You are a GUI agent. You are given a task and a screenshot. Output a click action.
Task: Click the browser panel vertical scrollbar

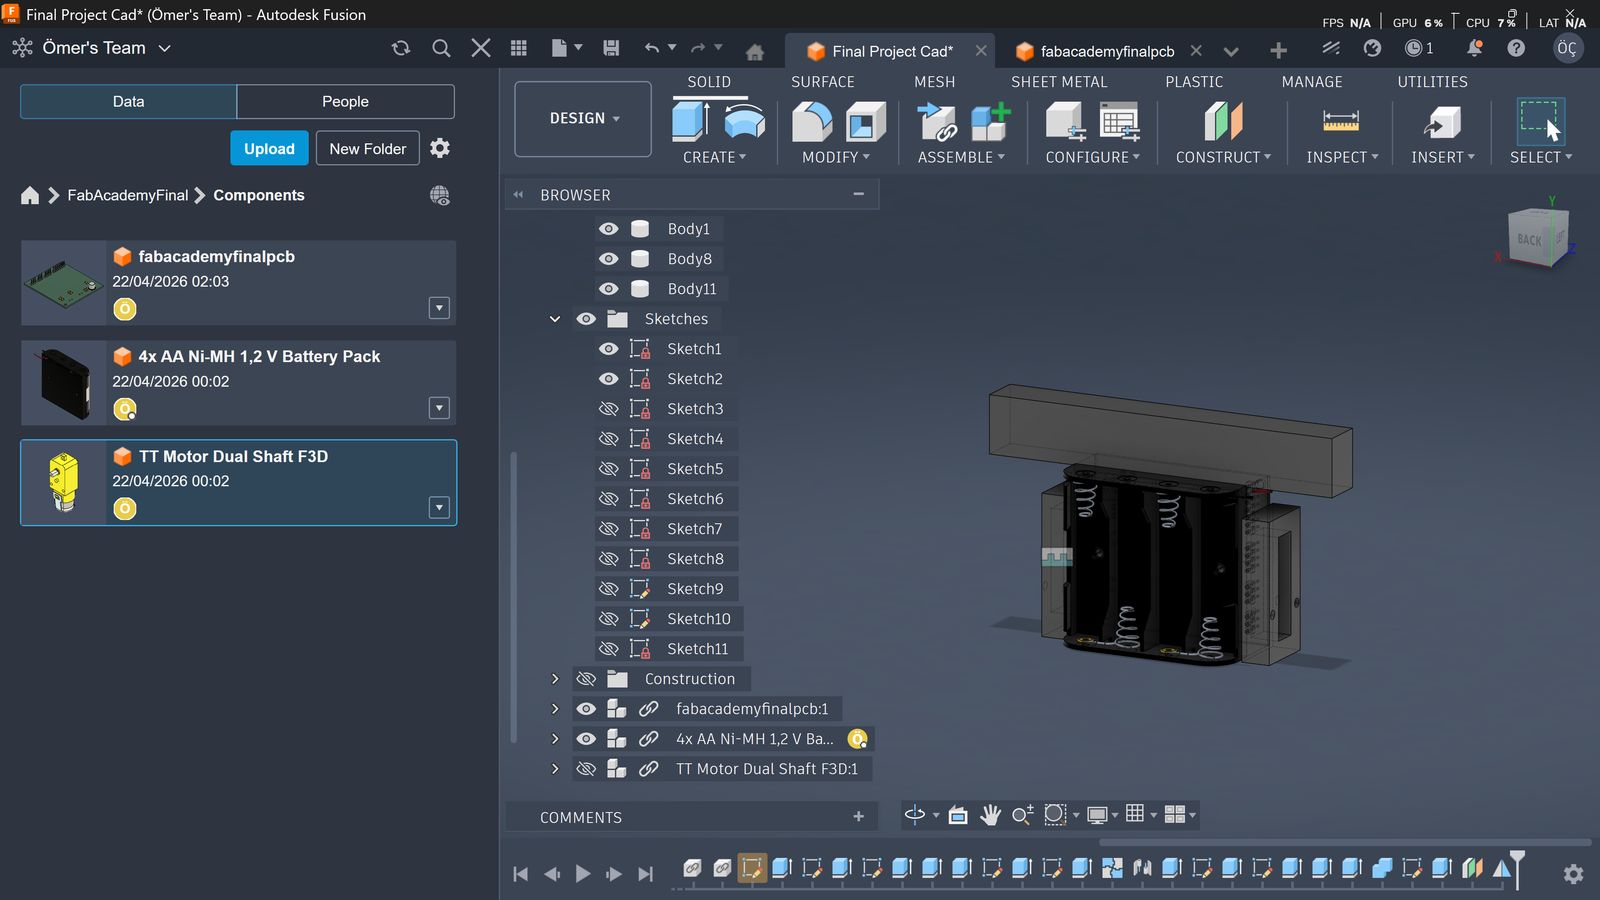(x=514, y=597)
